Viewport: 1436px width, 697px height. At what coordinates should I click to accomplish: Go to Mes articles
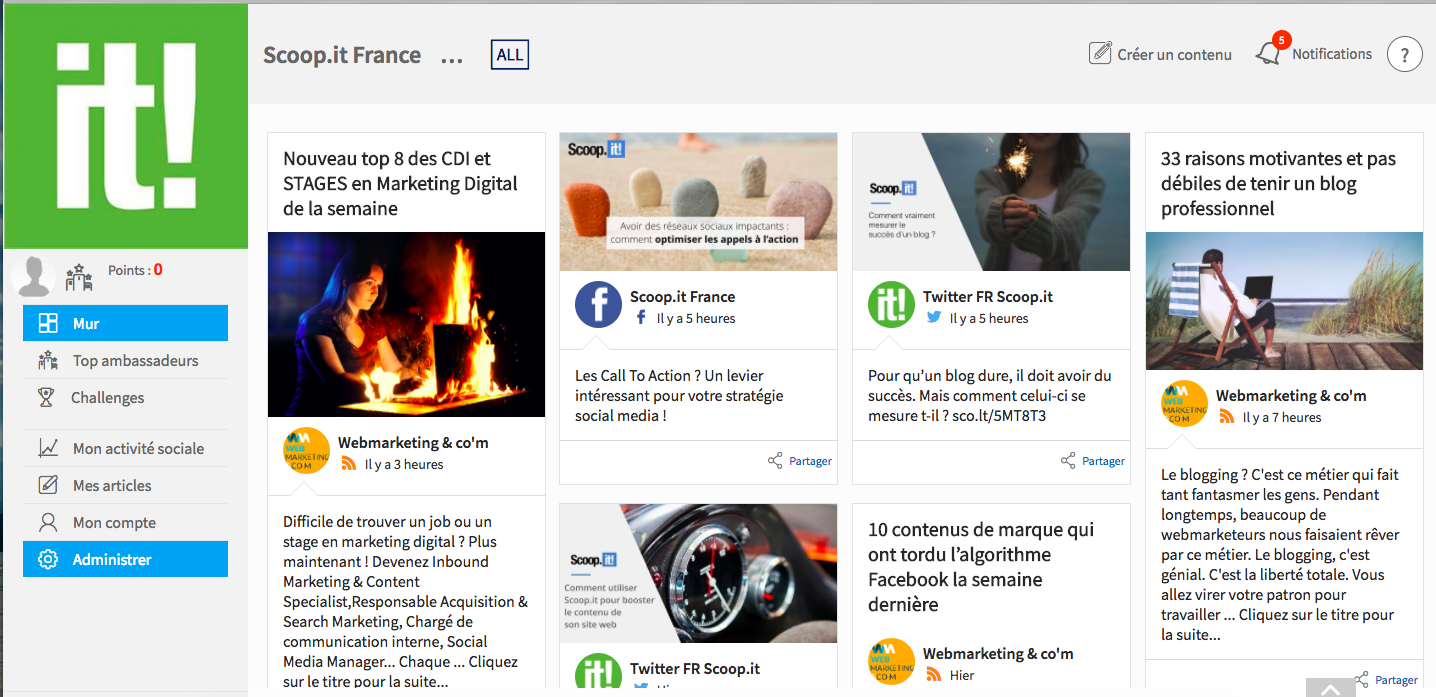pos(125,485)
